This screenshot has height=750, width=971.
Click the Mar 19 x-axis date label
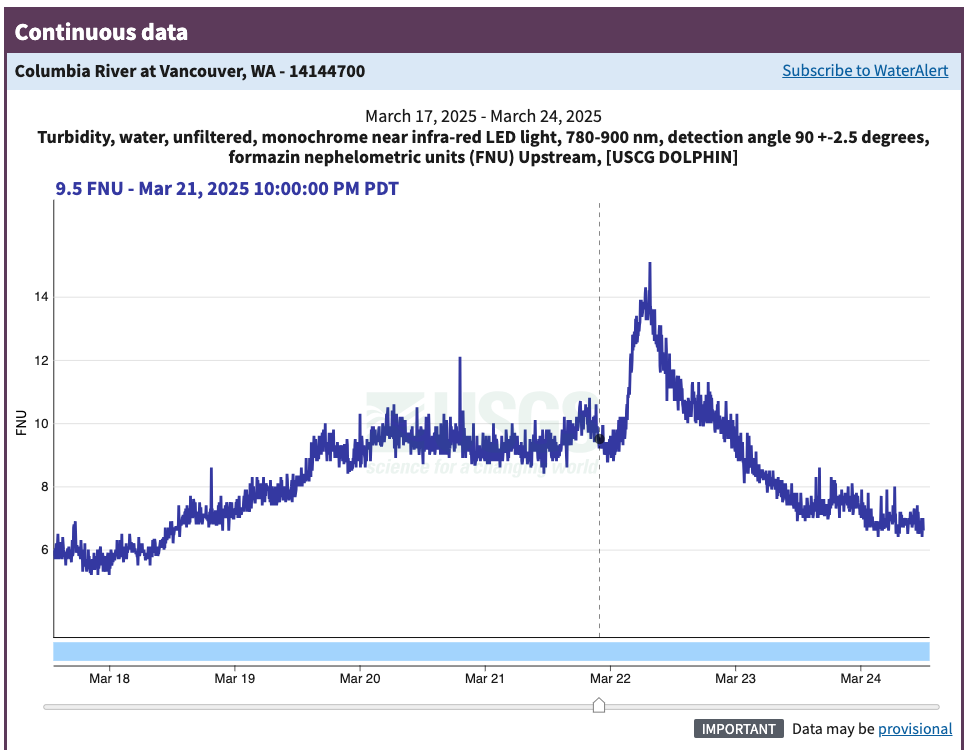click(x=234, y=678)
